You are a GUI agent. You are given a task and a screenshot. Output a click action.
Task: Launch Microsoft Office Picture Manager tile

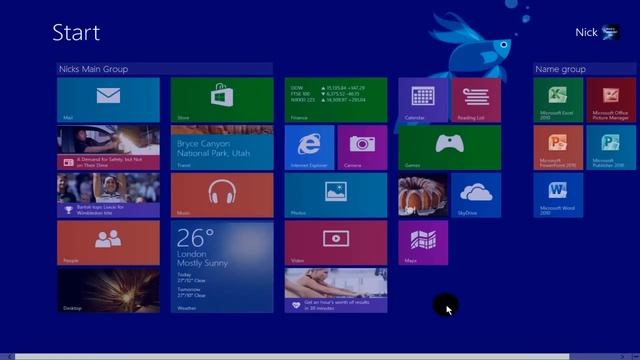[x=611, y=100]
